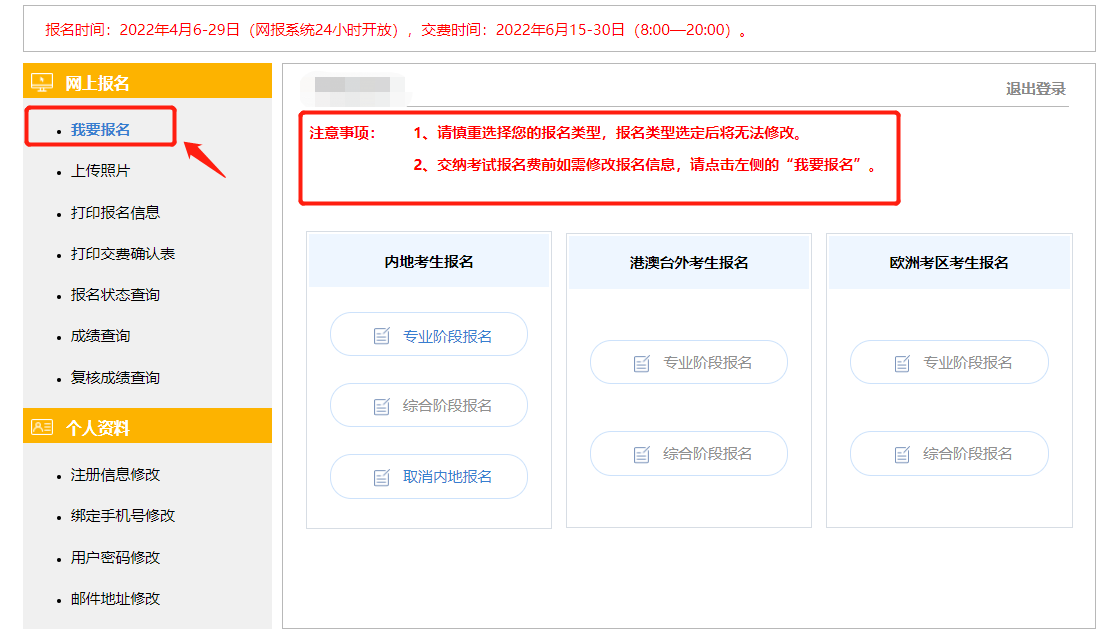The width and height of the screenshot is (1102, 638).
Task: Click form icon beside 内地 综合阶段报名
Action: (382, 406)
